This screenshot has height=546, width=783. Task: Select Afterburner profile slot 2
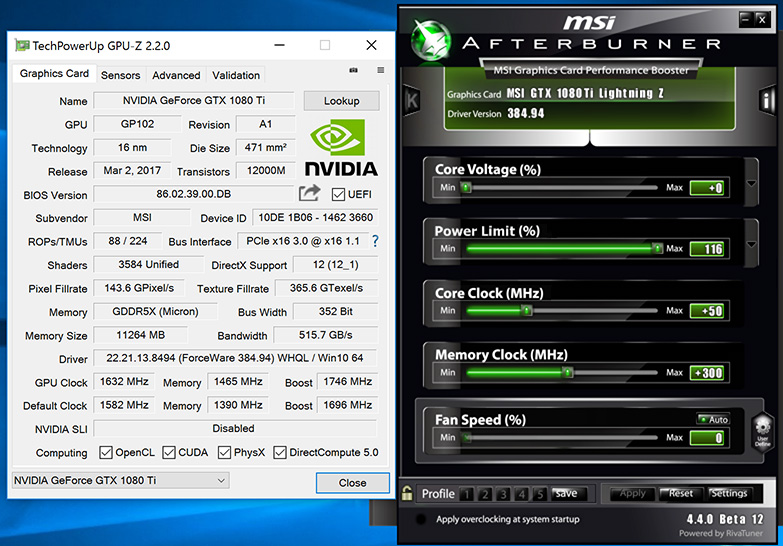[x=485, y=494]
